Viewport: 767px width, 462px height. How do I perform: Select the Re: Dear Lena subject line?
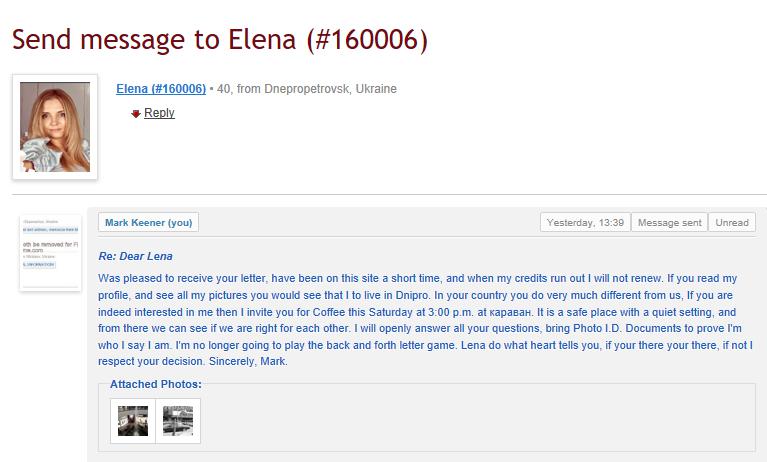pyautogui.click(x=135, y=256)
